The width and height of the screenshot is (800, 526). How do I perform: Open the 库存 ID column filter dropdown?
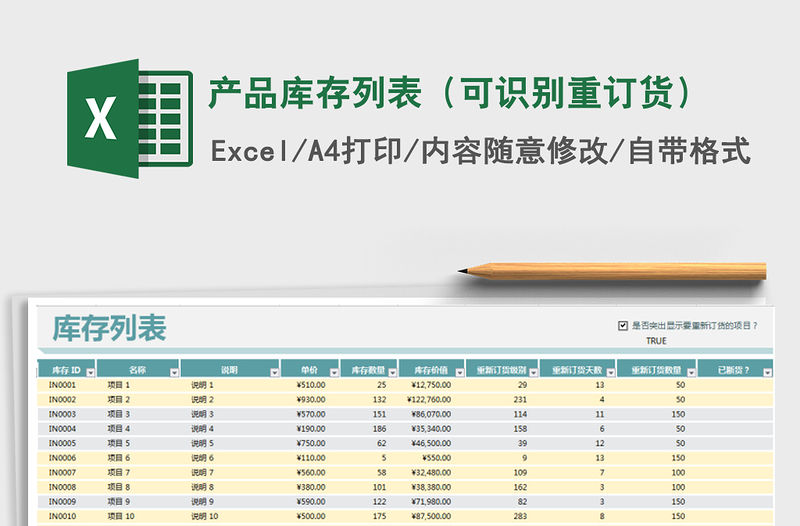click(x=91, y=371)
